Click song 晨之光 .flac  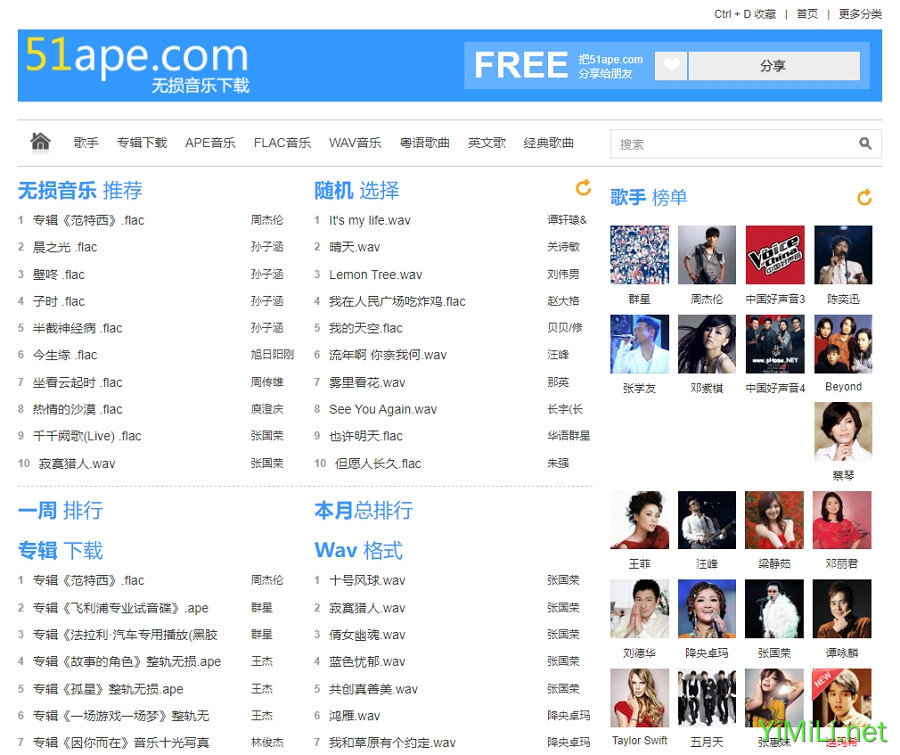click(65, 247)
